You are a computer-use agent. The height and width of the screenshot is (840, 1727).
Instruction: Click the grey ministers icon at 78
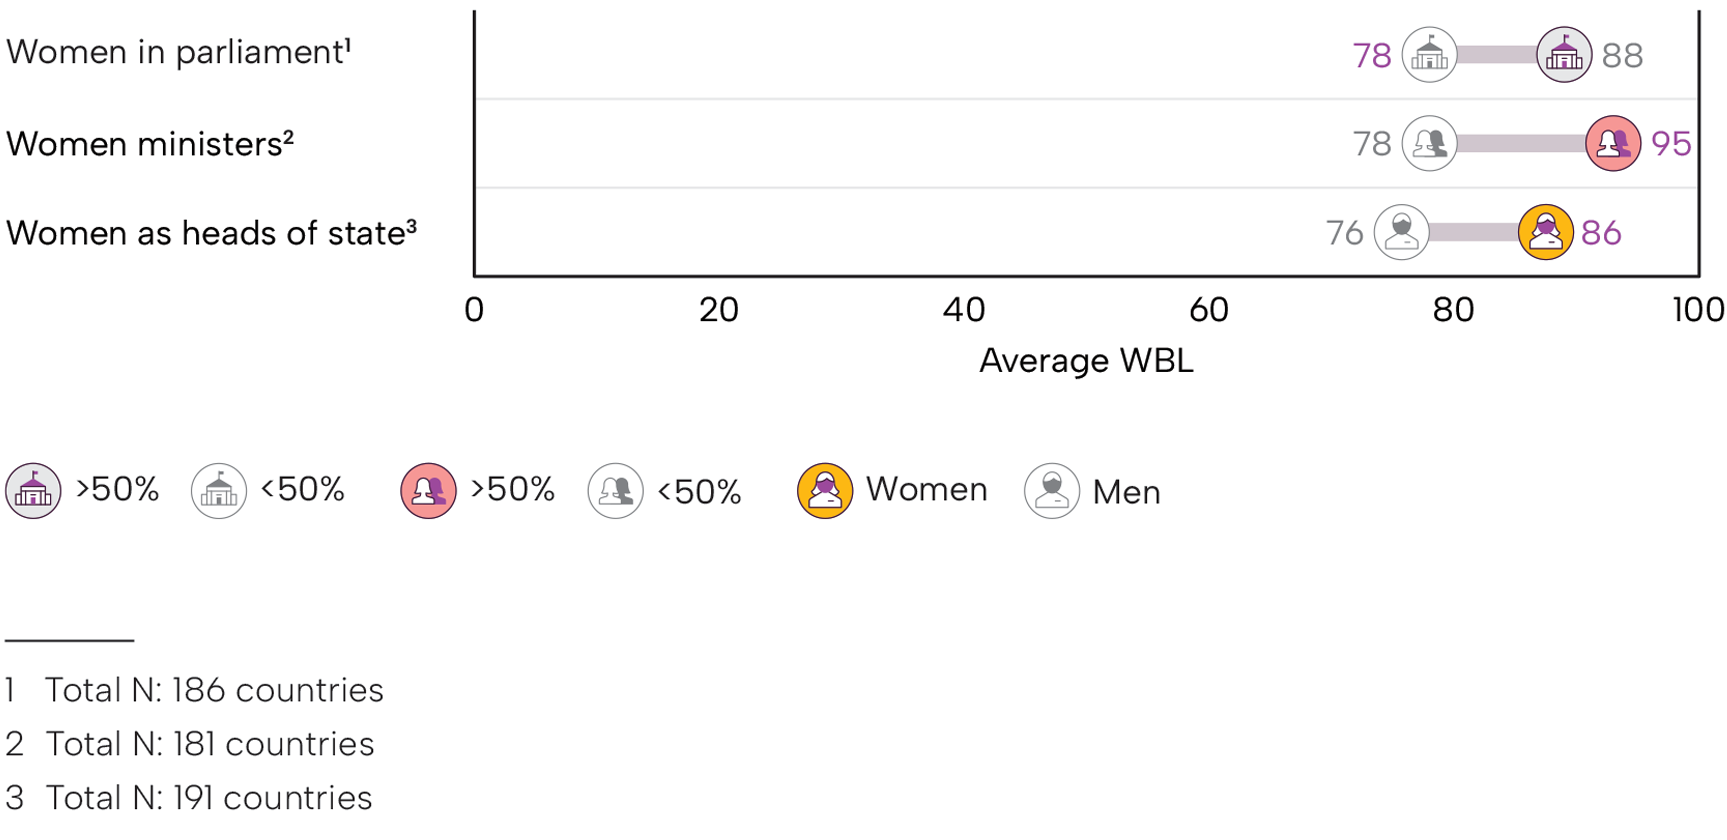click(1429, 144)
